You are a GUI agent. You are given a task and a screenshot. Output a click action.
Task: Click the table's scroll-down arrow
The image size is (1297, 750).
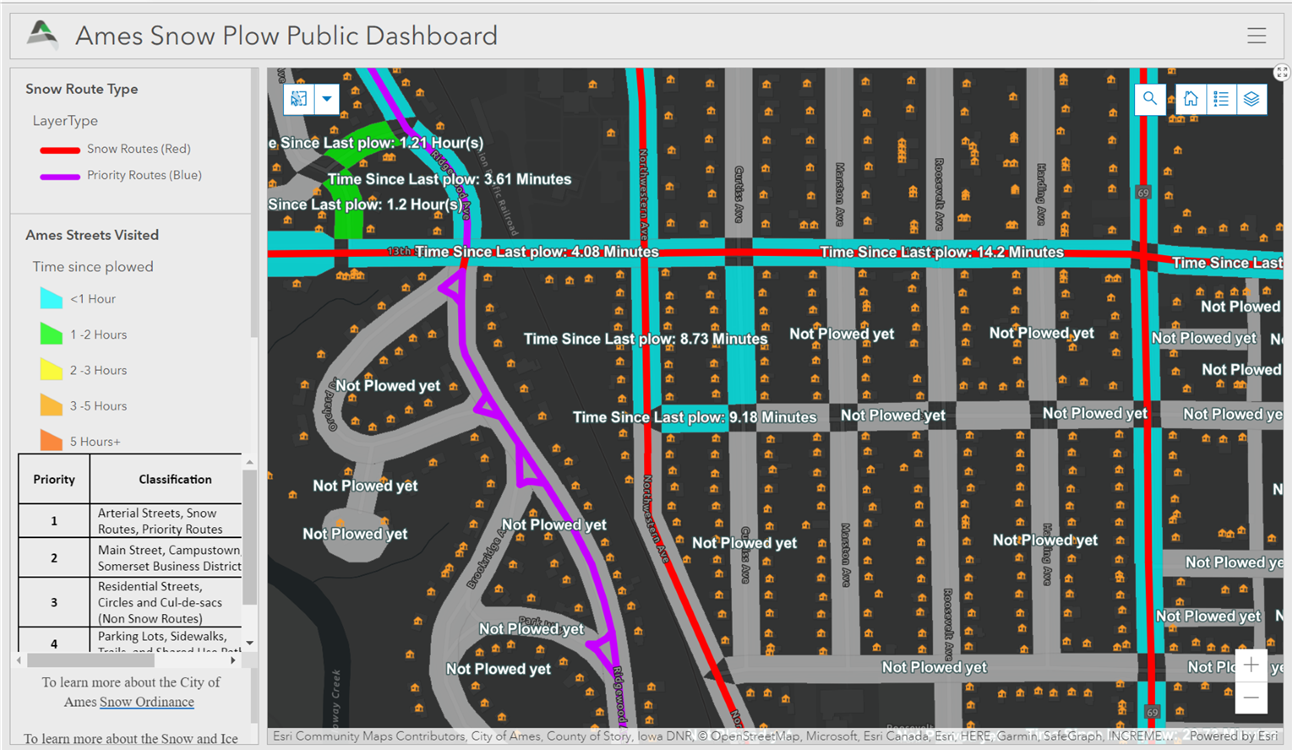pos(250,643)
